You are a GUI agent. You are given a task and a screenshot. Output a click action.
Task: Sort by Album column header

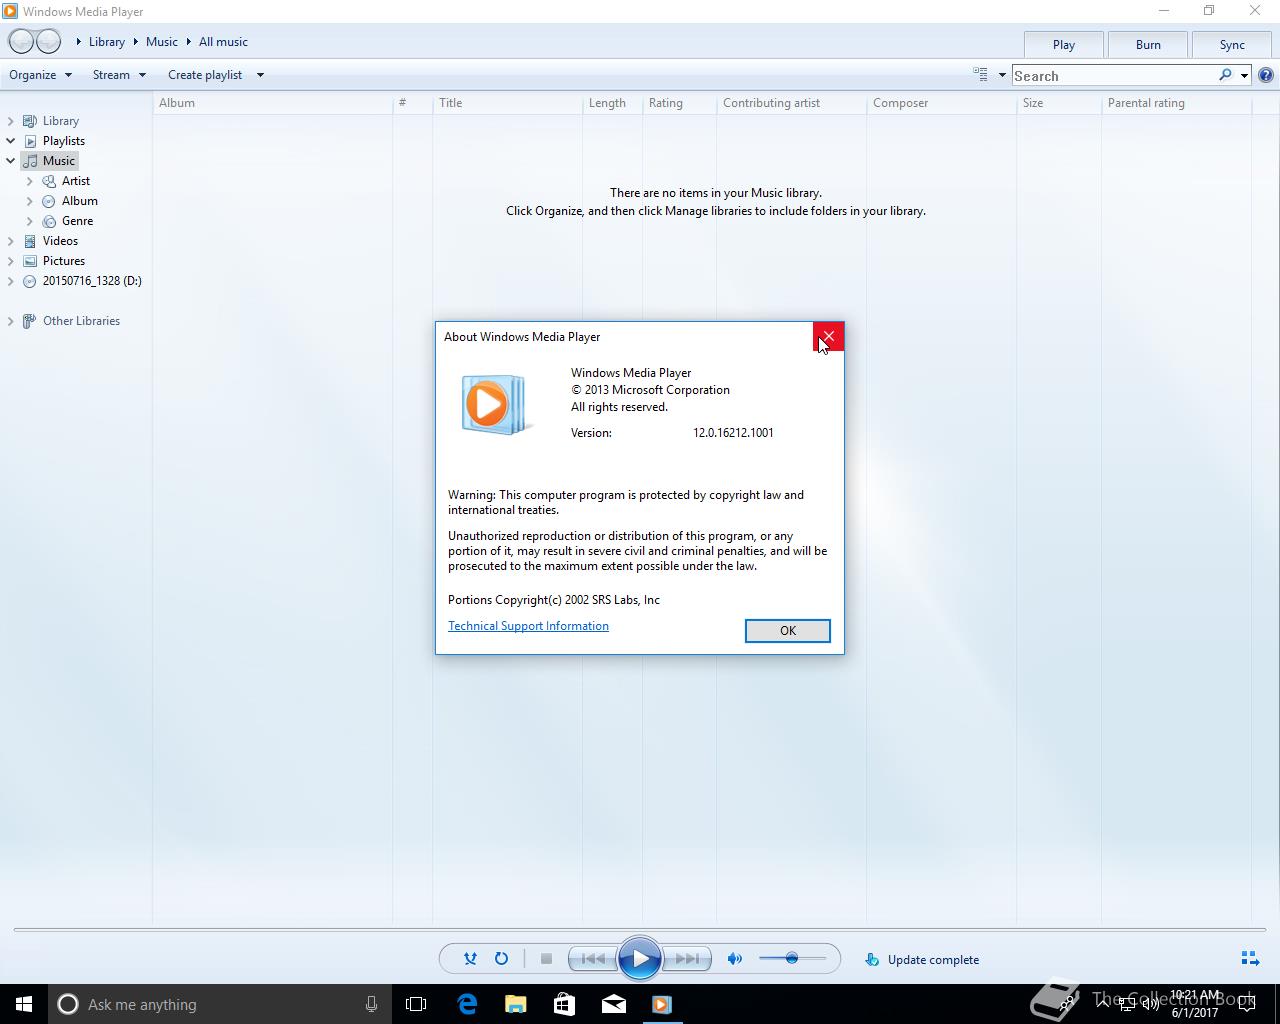click(273, 103)
